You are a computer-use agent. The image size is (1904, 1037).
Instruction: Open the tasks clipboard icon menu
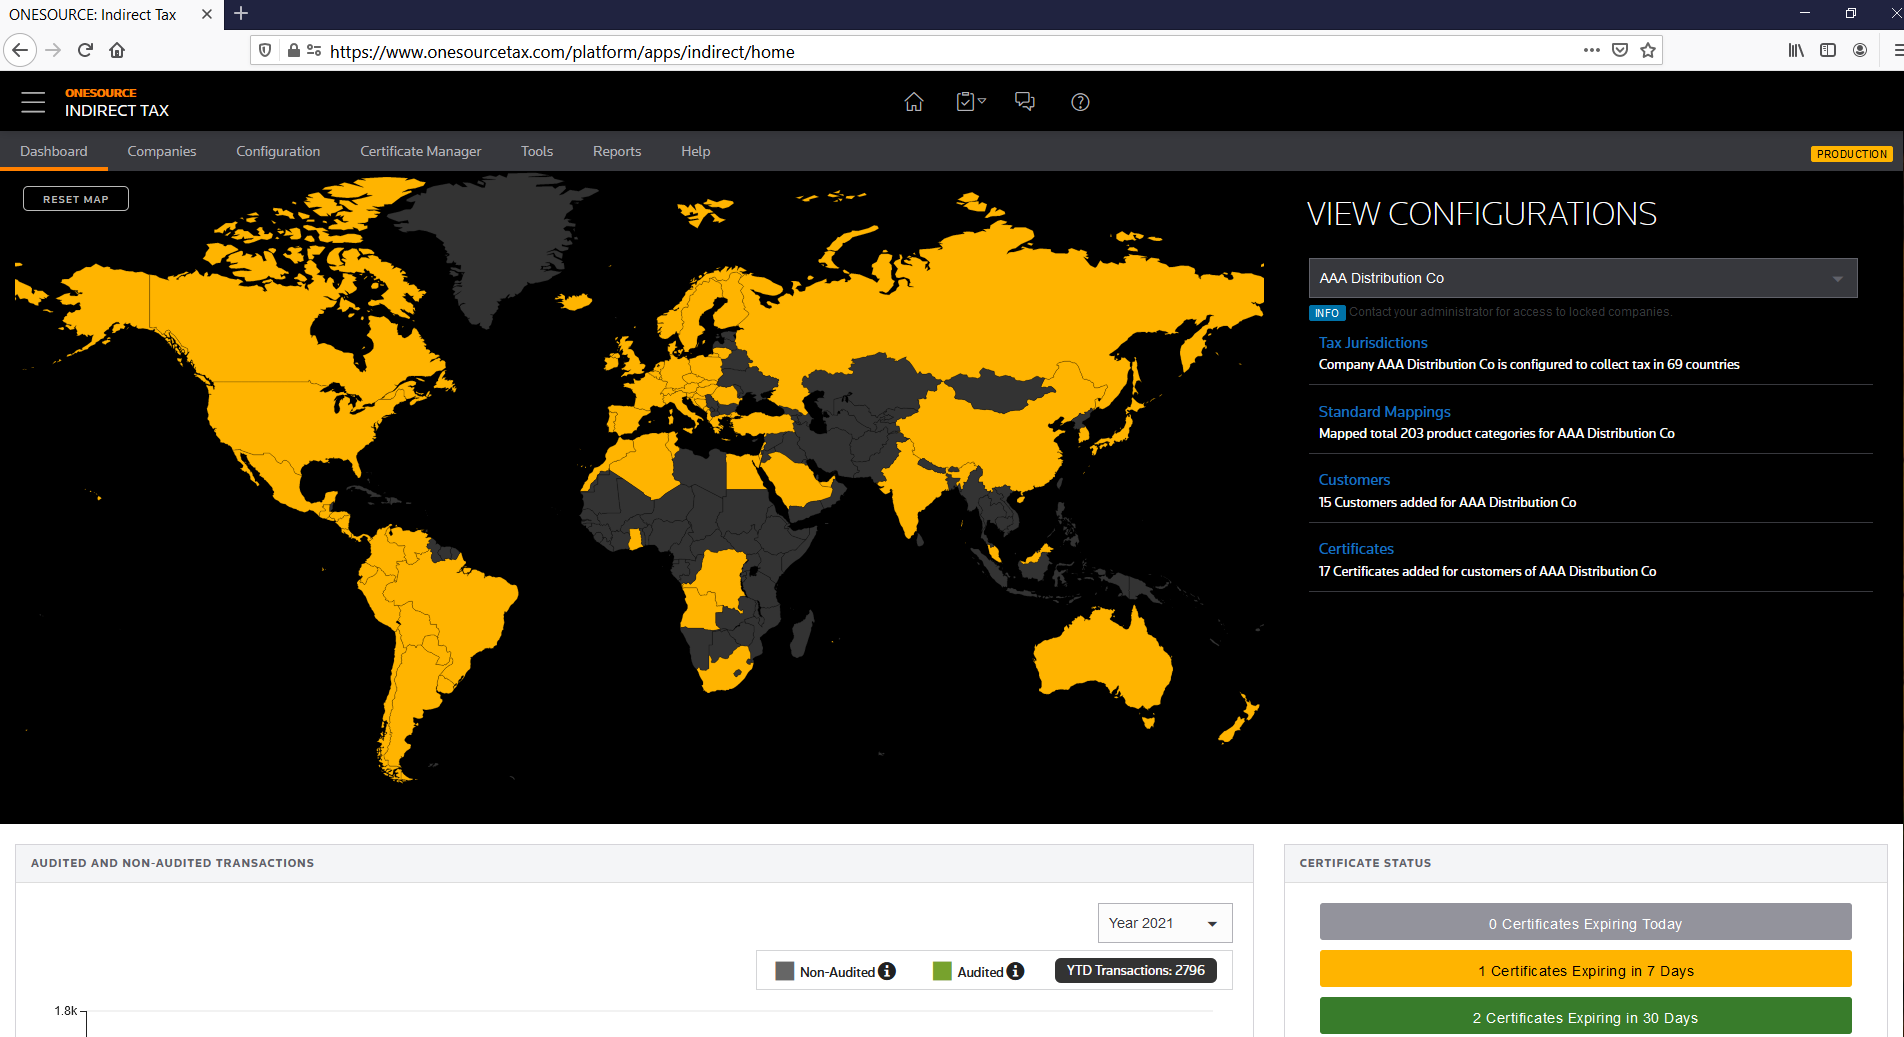pyautogui.click(x=970, y=102)
